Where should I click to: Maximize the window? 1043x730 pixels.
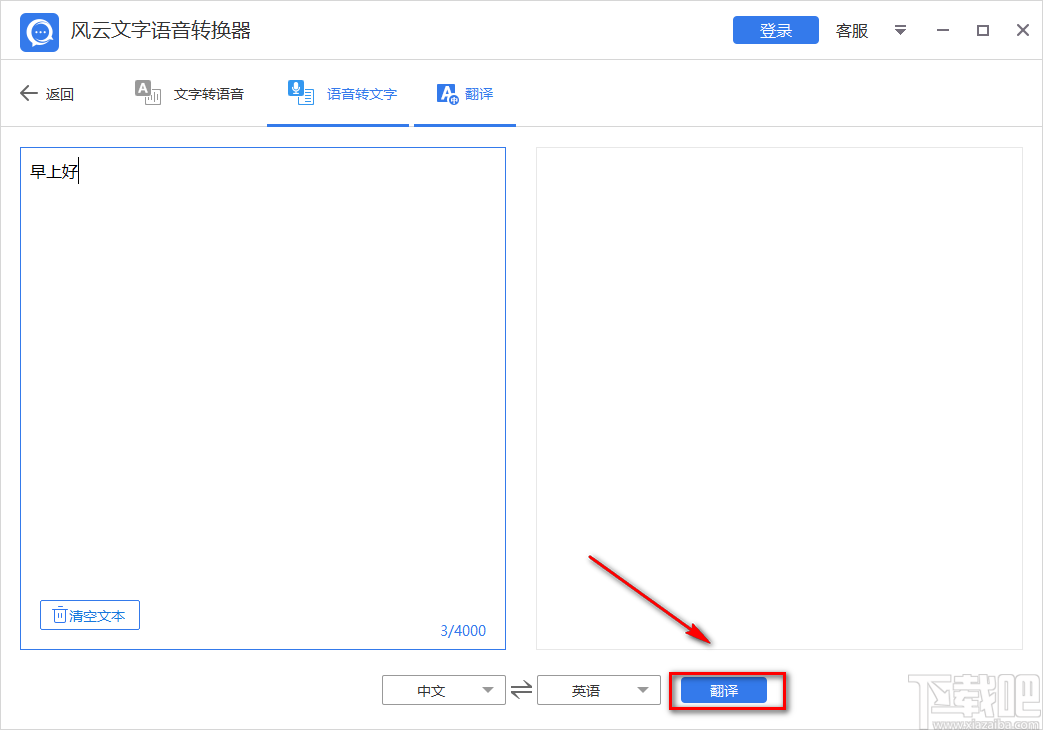tap(982, 31)
